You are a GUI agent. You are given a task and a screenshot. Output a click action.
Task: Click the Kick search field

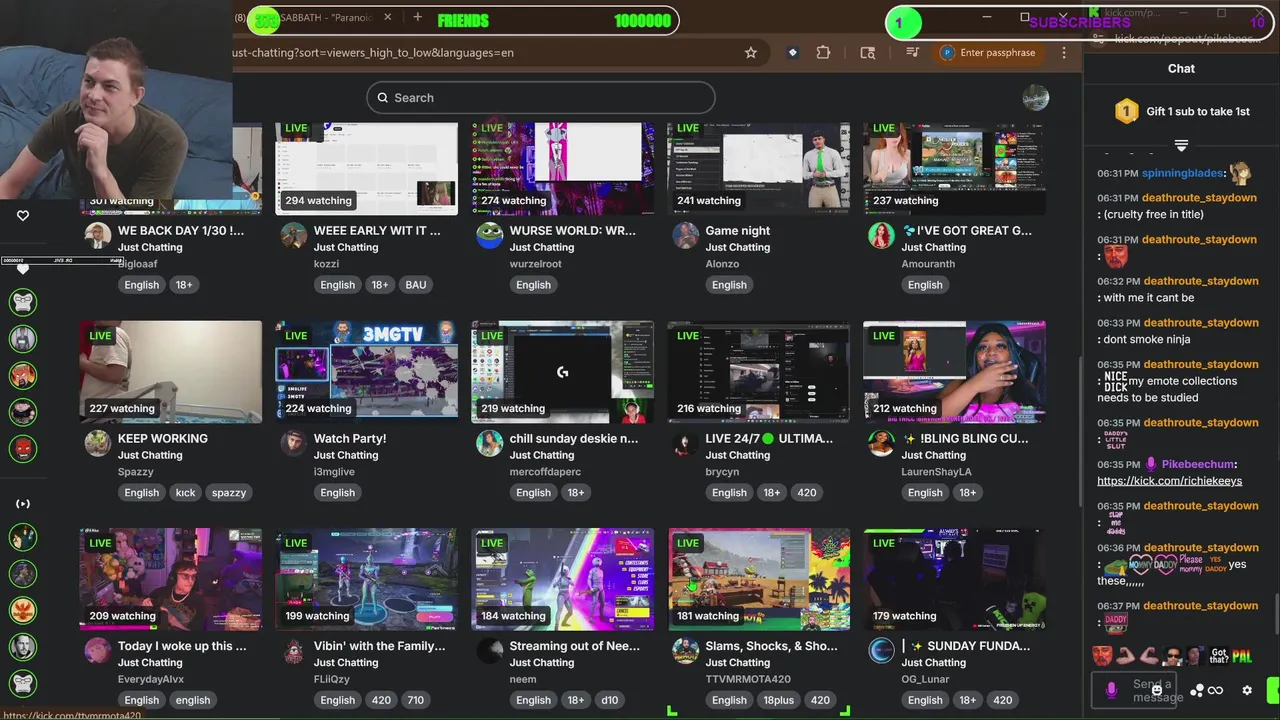point(541,98)
